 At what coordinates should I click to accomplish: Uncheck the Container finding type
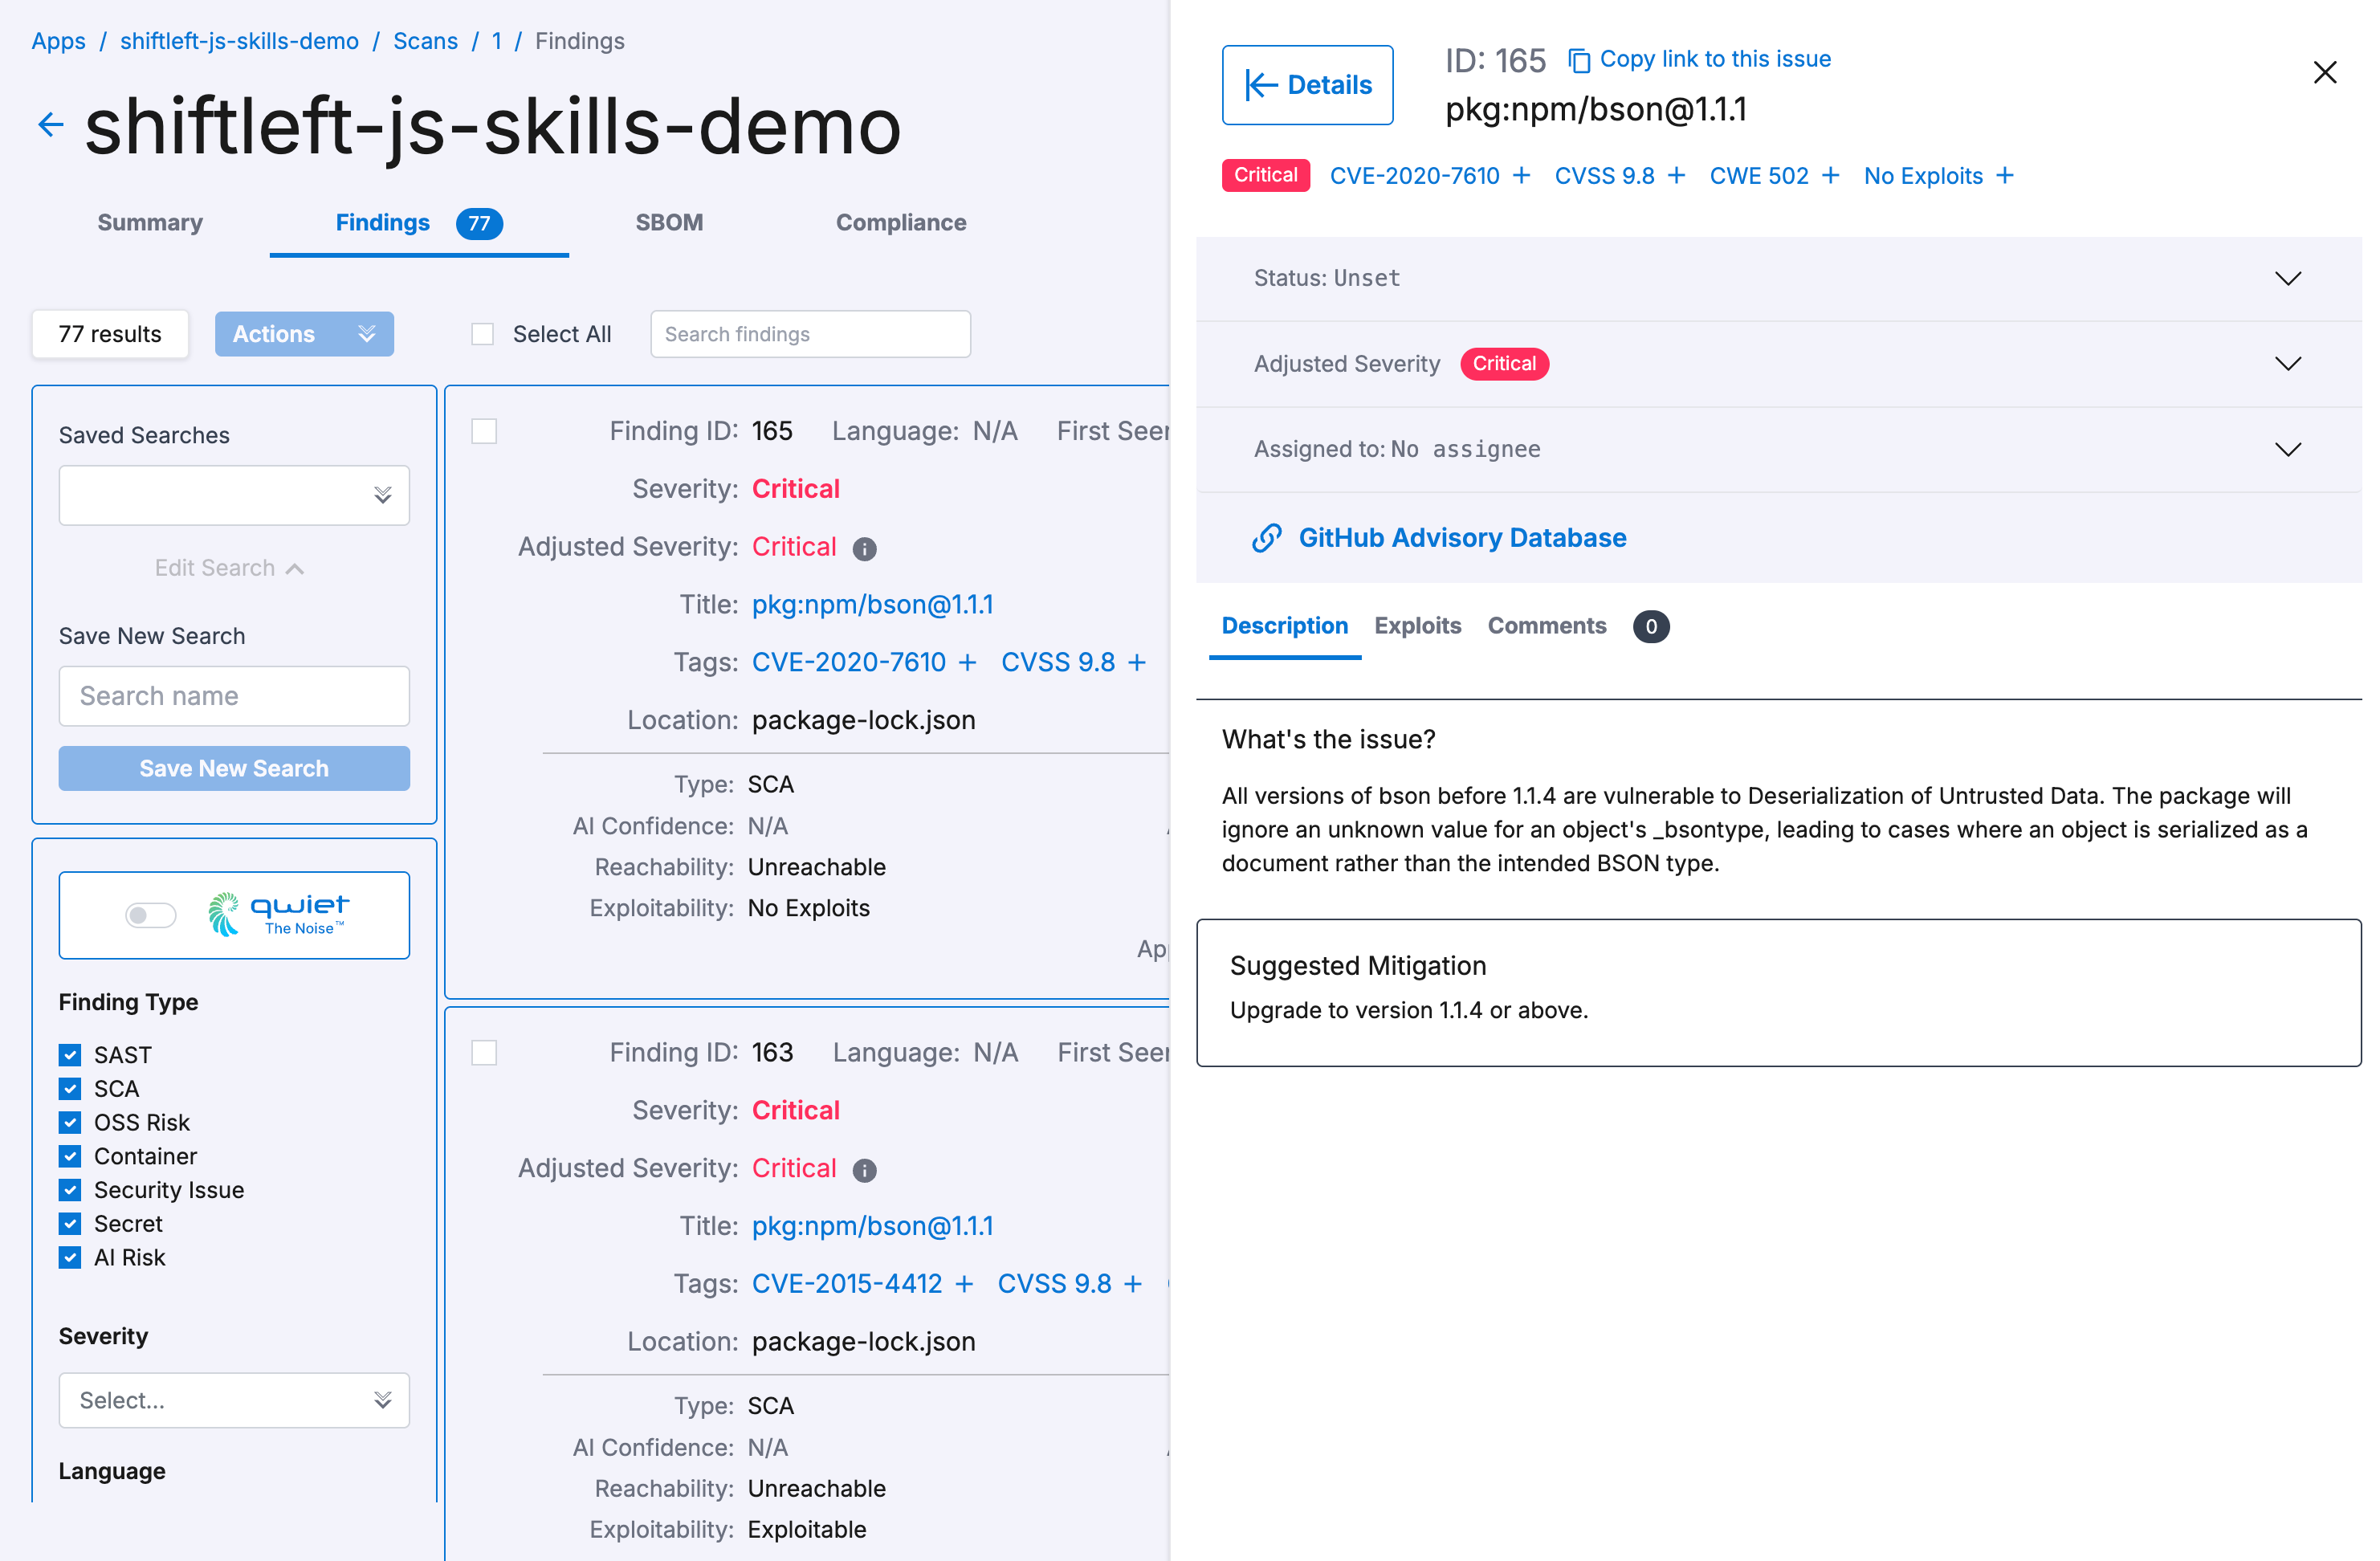(70, 1156)
